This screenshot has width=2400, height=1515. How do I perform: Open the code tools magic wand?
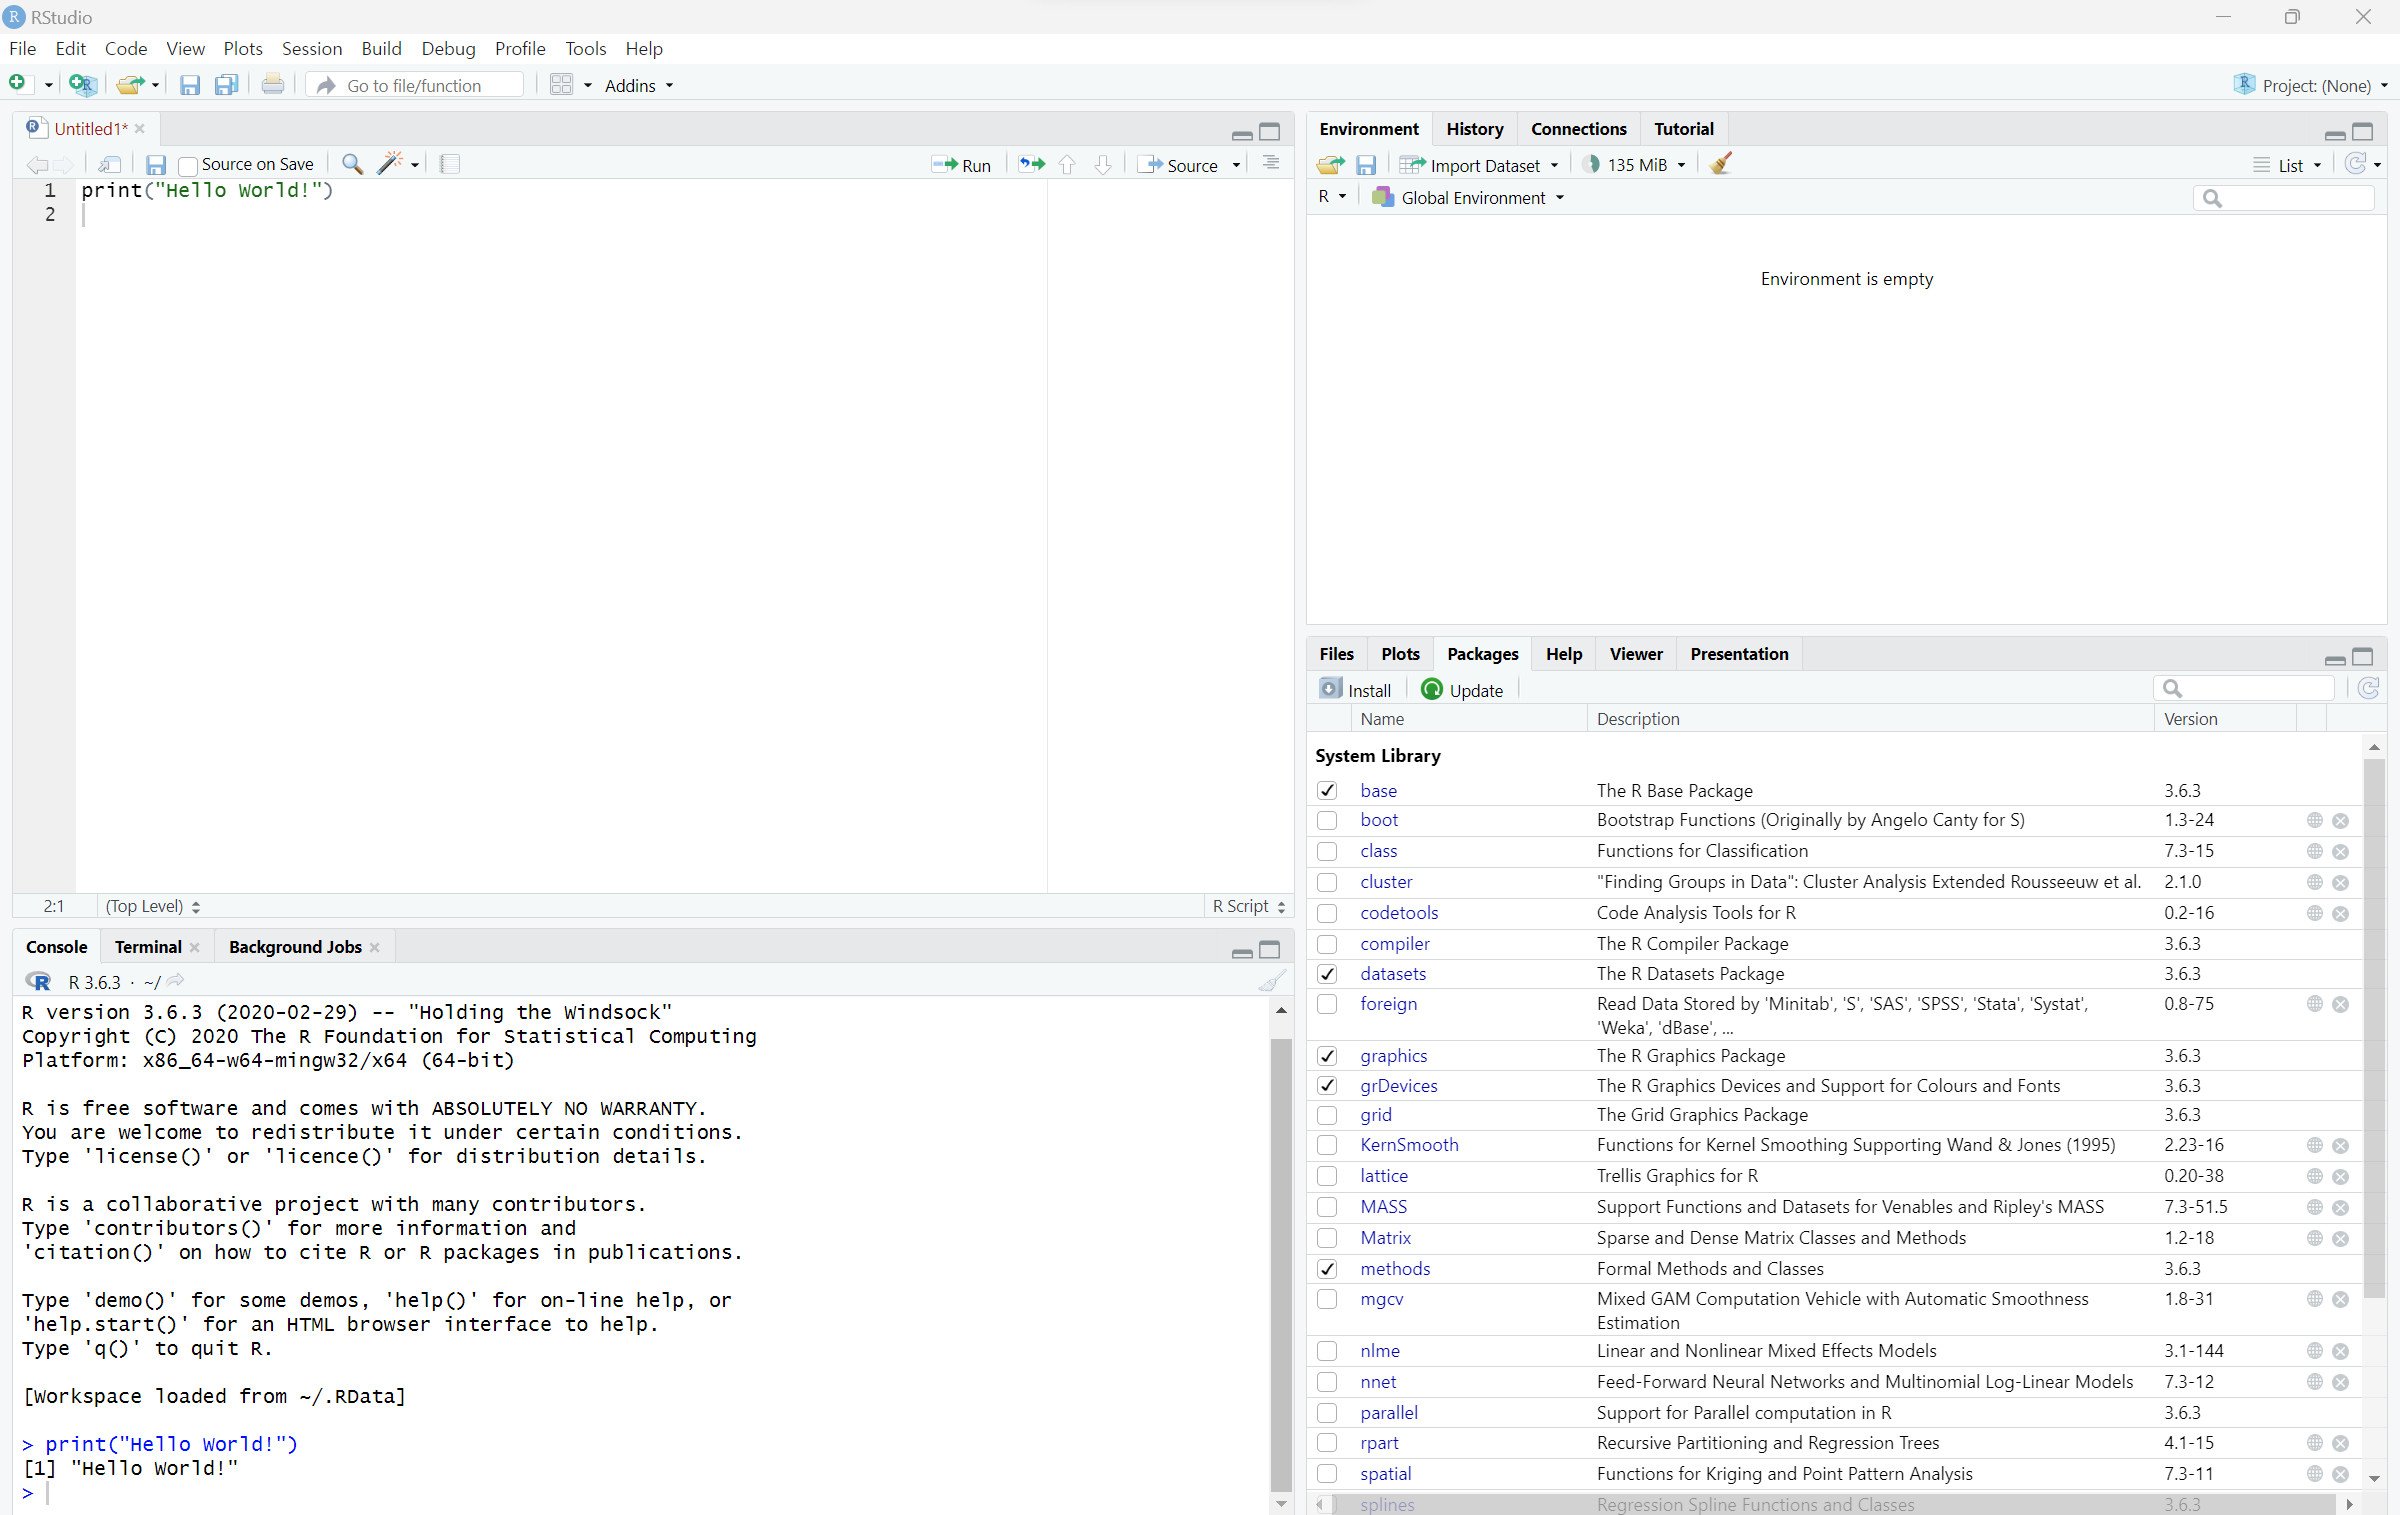391,164
